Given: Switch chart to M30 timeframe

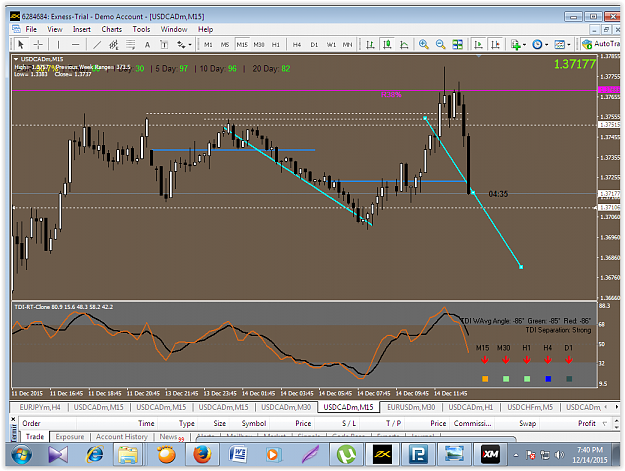Looking at the screenshot, I should 259,44.
